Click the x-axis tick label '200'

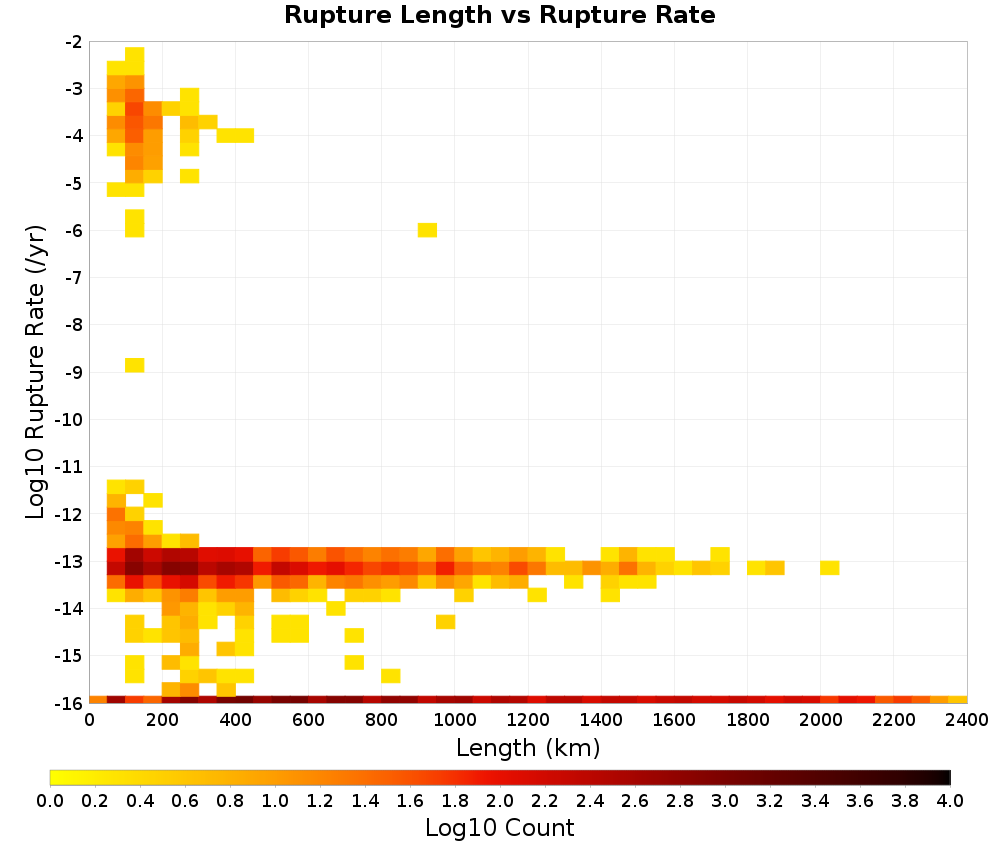click(162, 721)
